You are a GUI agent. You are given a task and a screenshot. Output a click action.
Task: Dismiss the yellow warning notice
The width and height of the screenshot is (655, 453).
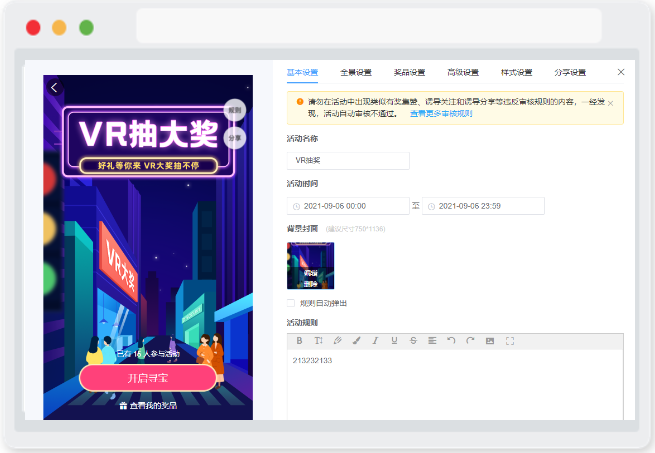click(610, 103)
